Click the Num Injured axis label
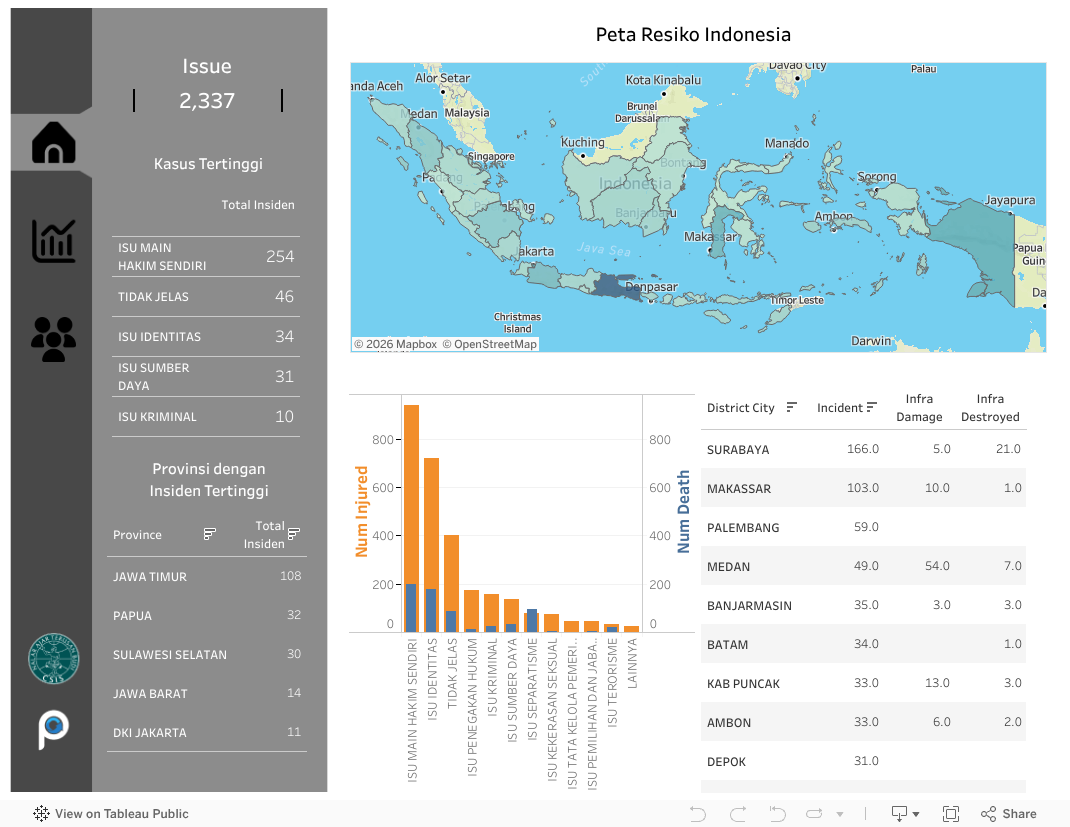 tap(362, 511)
